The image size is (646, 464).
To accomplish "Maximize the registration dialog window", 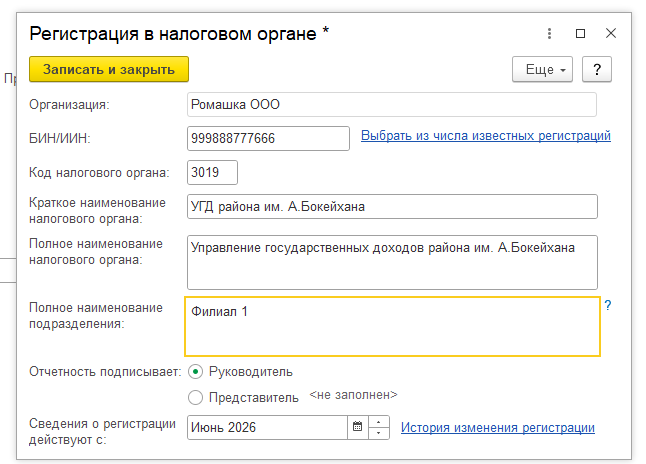I will tap(580, 33).
